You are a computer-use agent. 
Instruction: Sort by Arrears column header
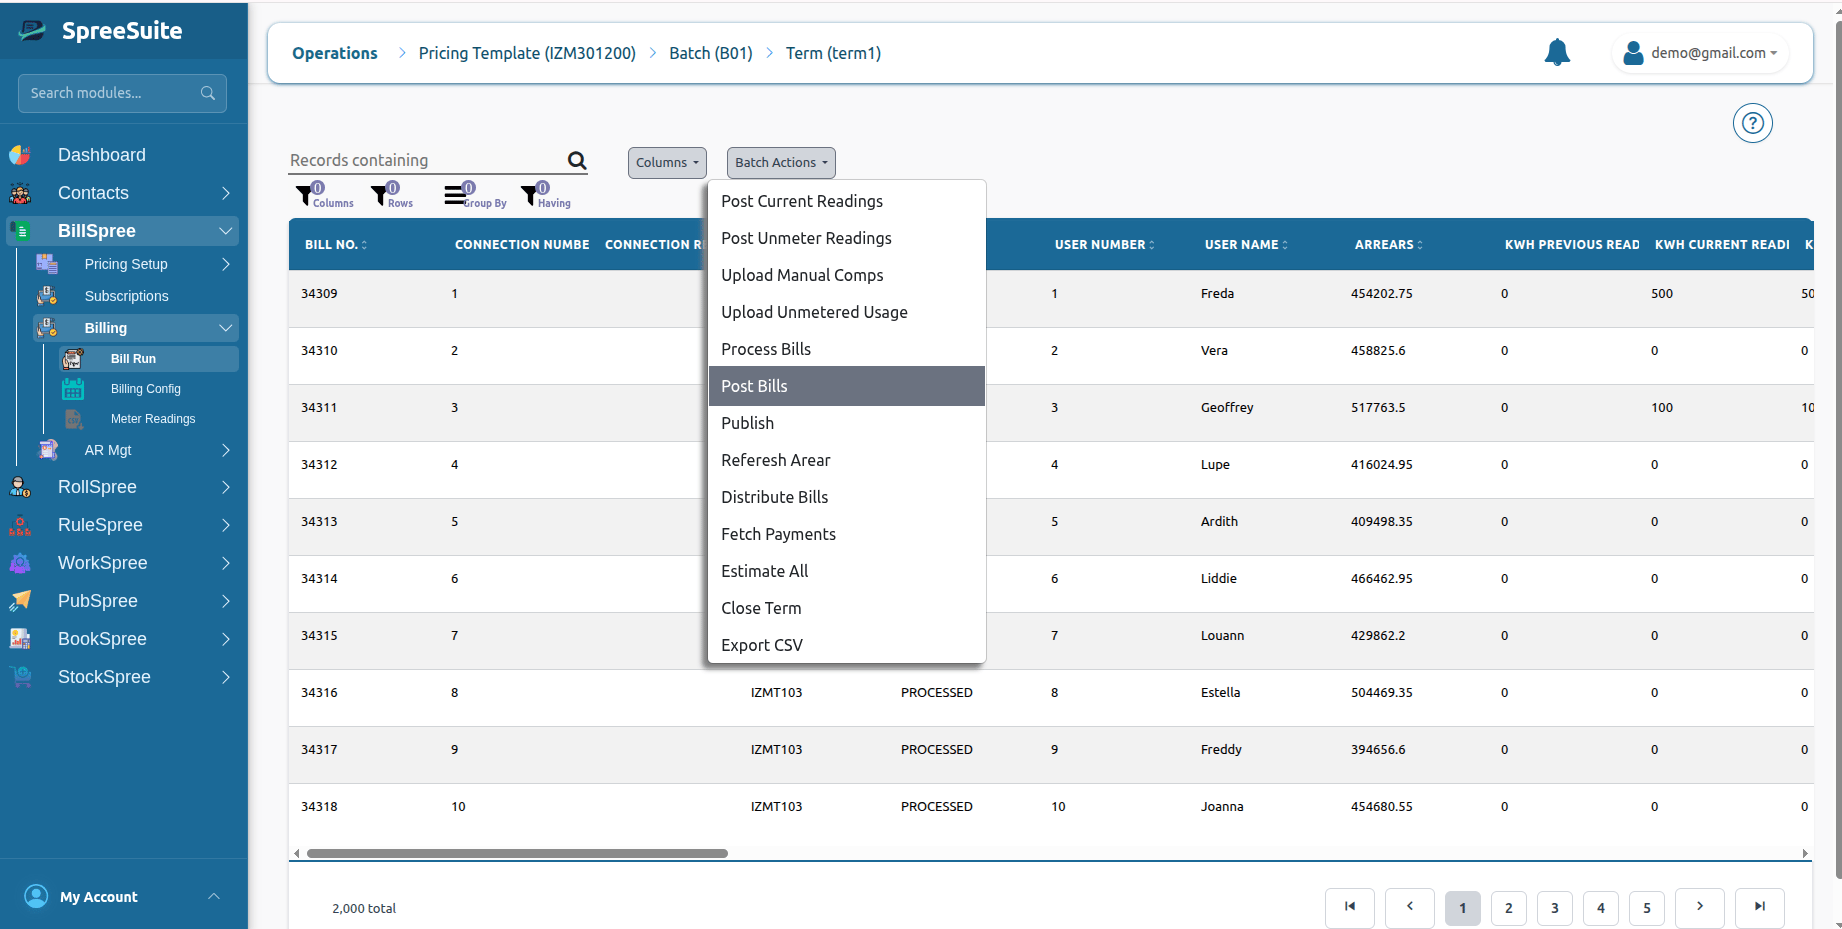pos(1389,244)
